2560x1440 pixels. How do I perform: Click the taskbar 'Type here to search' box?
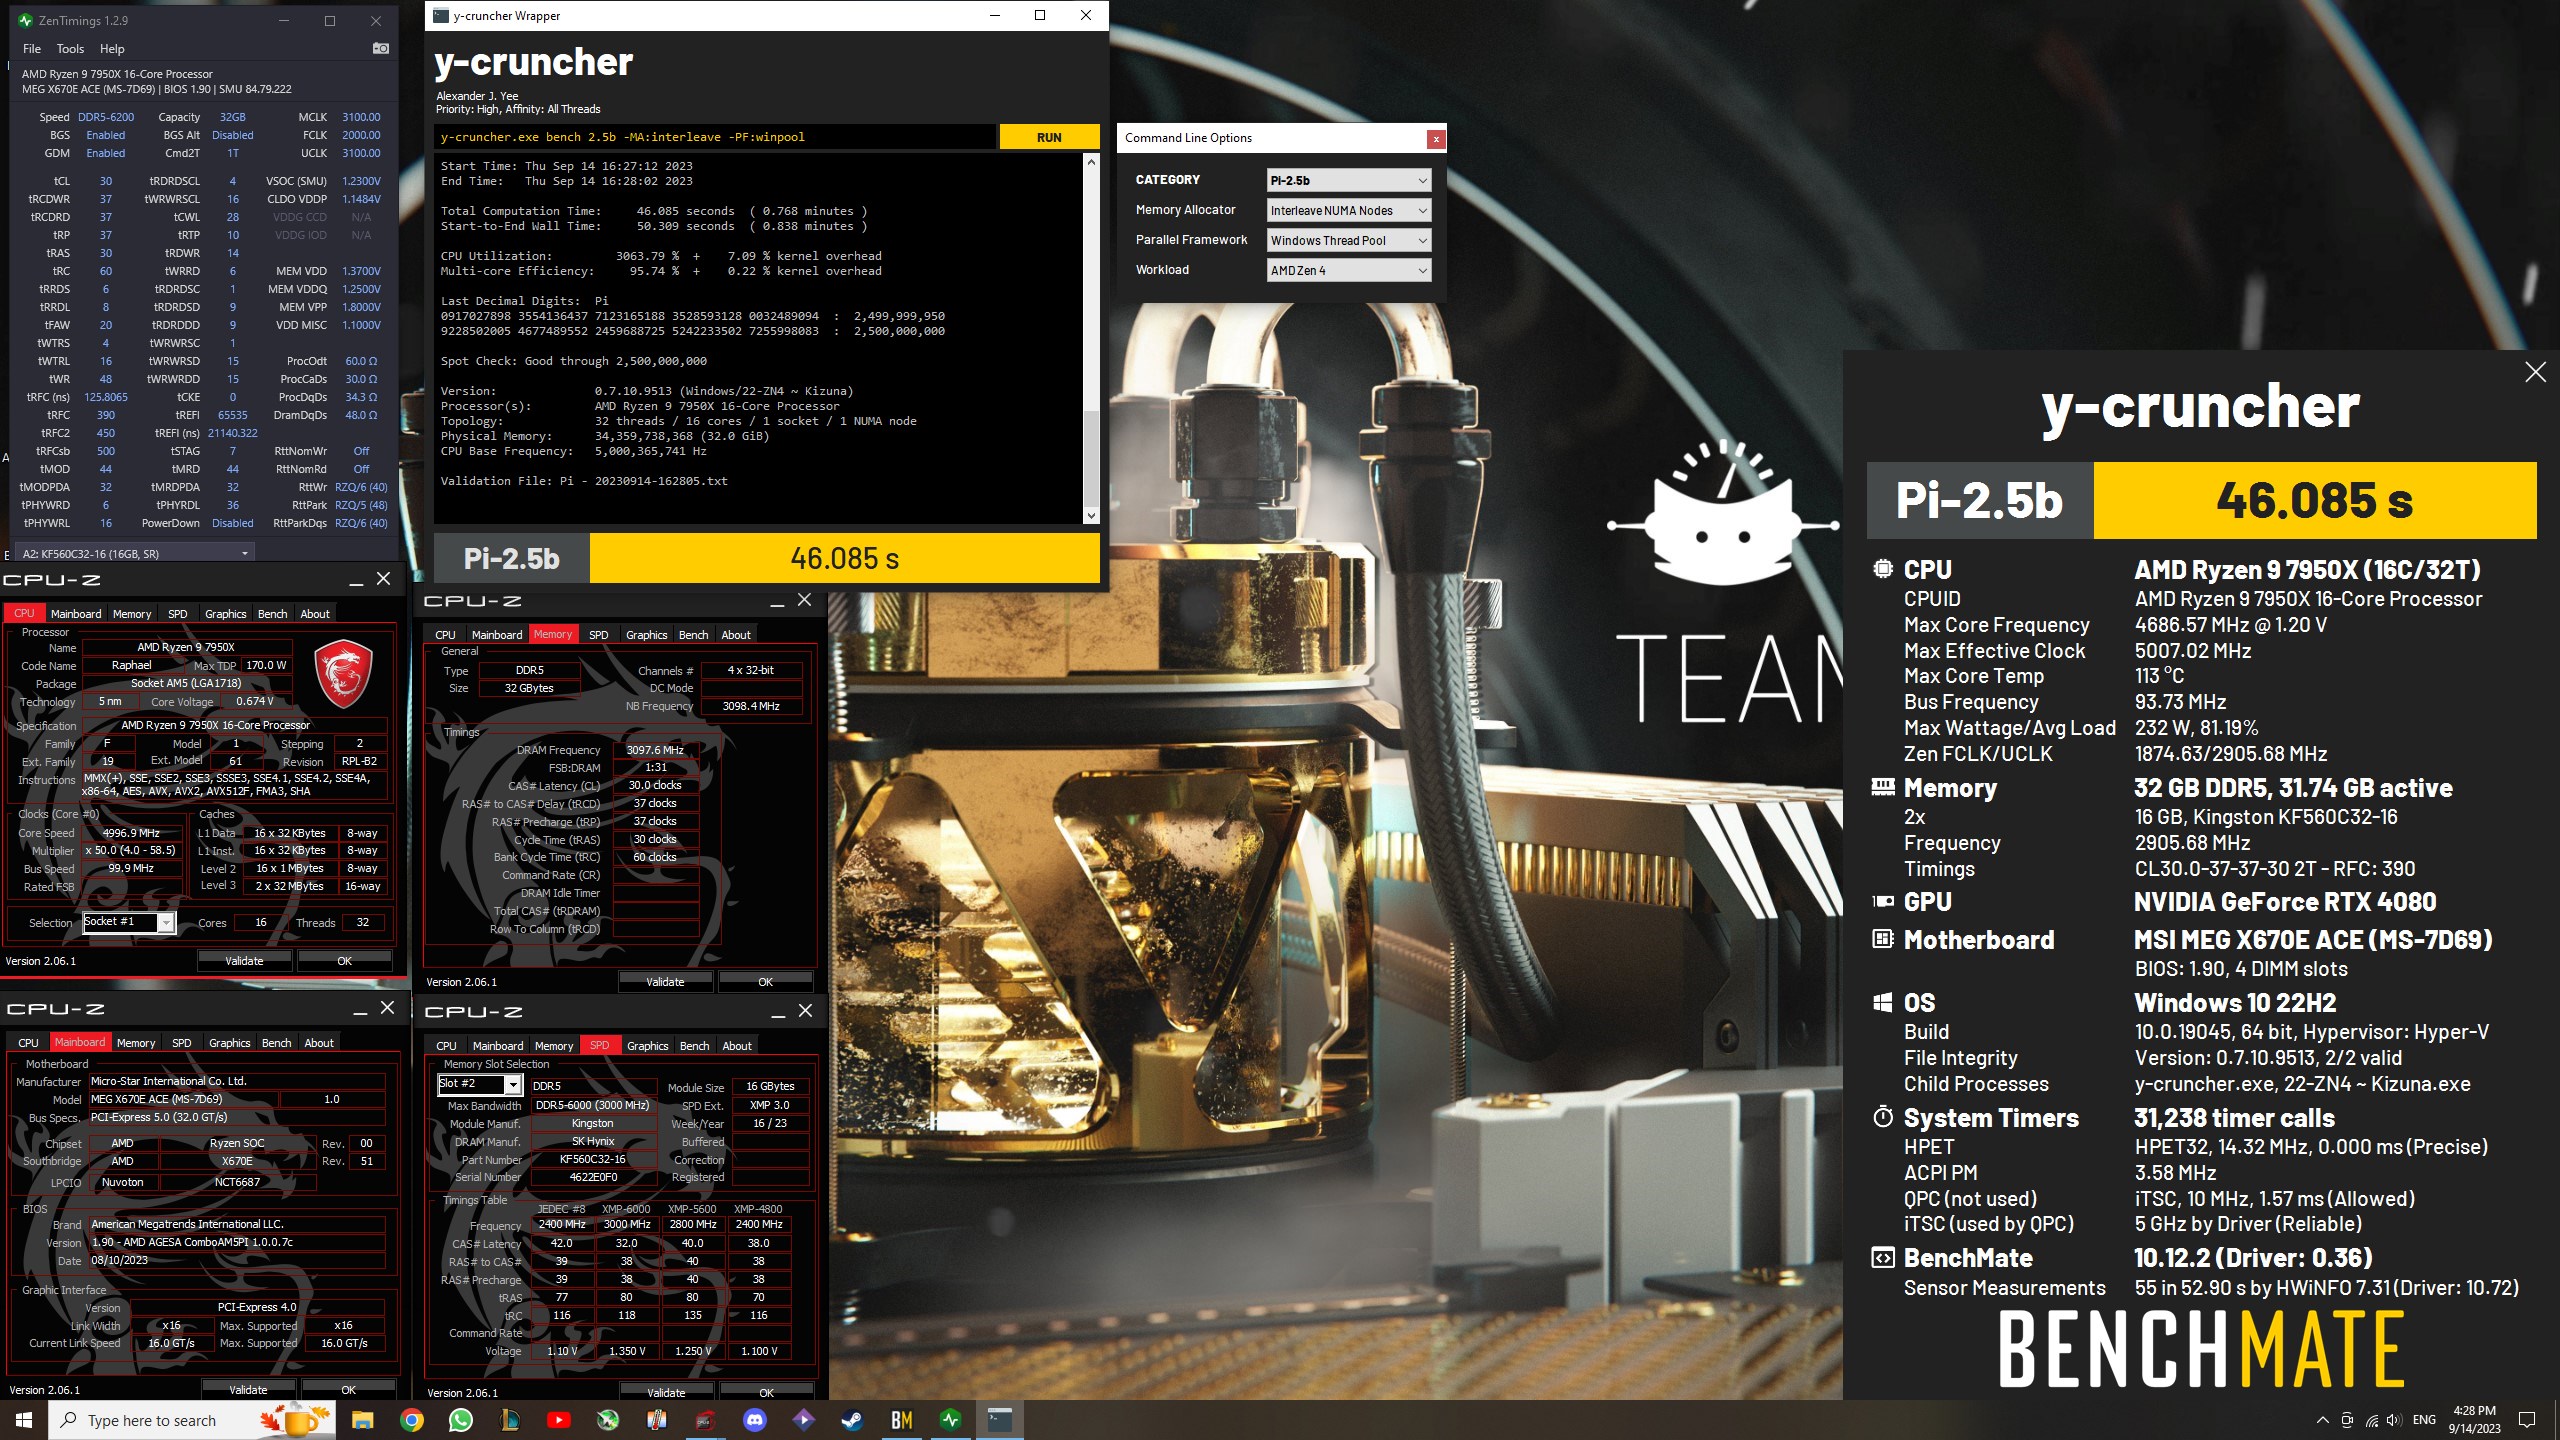[x=190, y=1420]
